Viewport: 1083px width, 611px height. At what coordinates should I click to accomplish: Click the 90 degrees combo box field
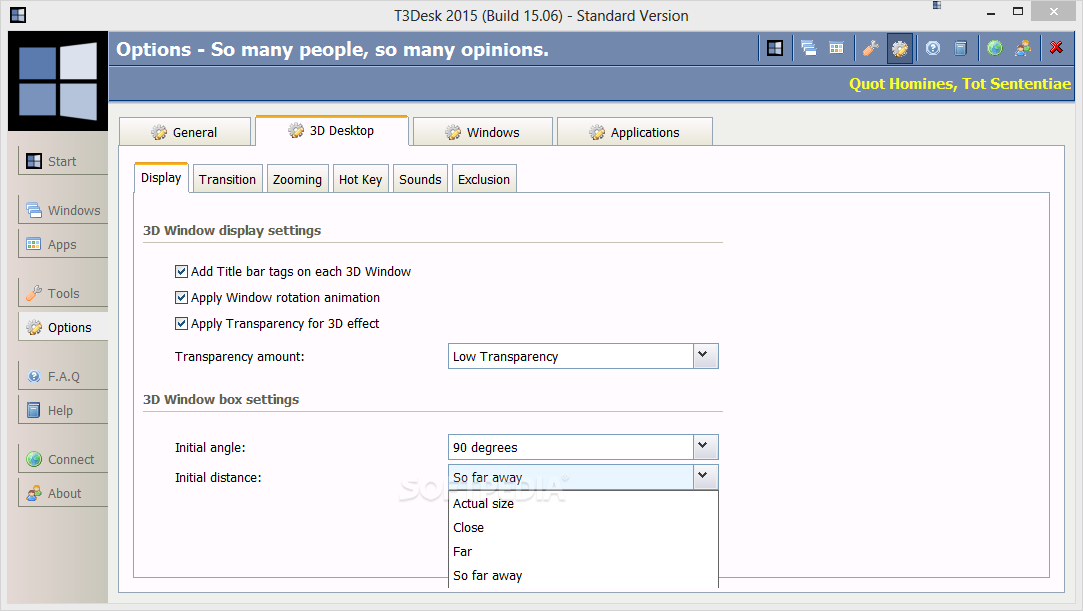[571, 447]
